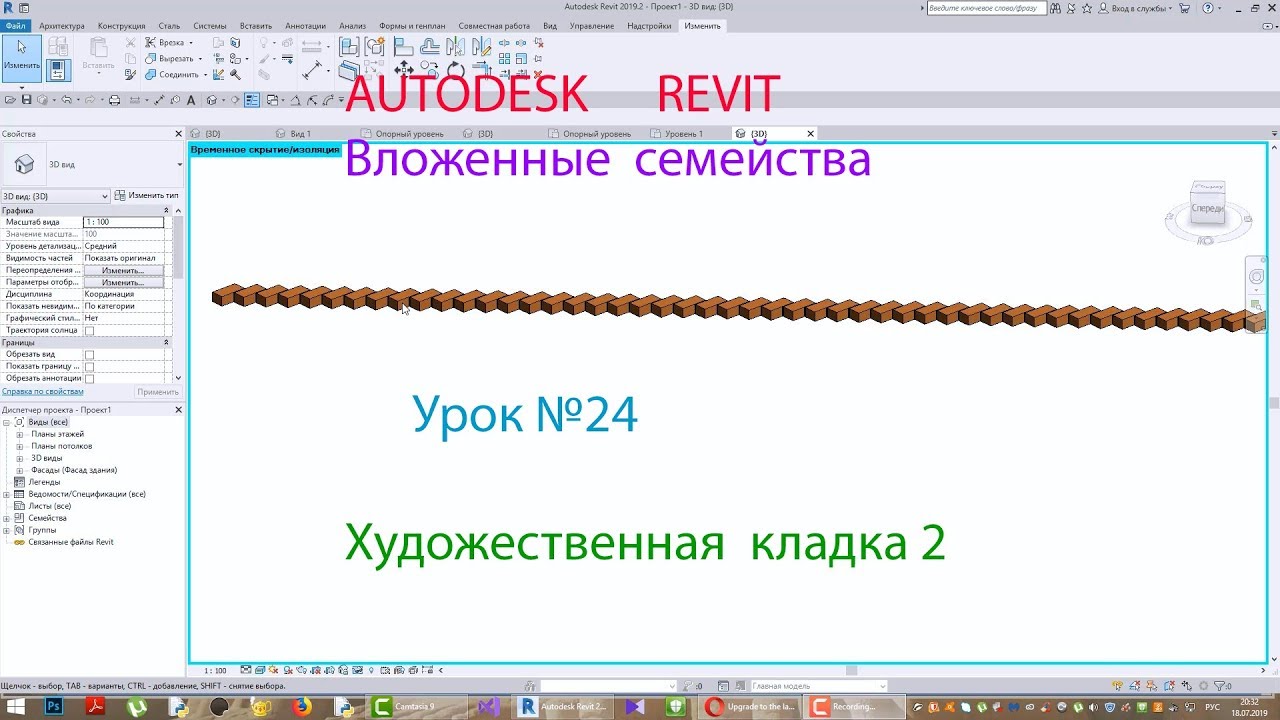Click the Text 'A' tool in quick access toolbar

click(191, 100)
